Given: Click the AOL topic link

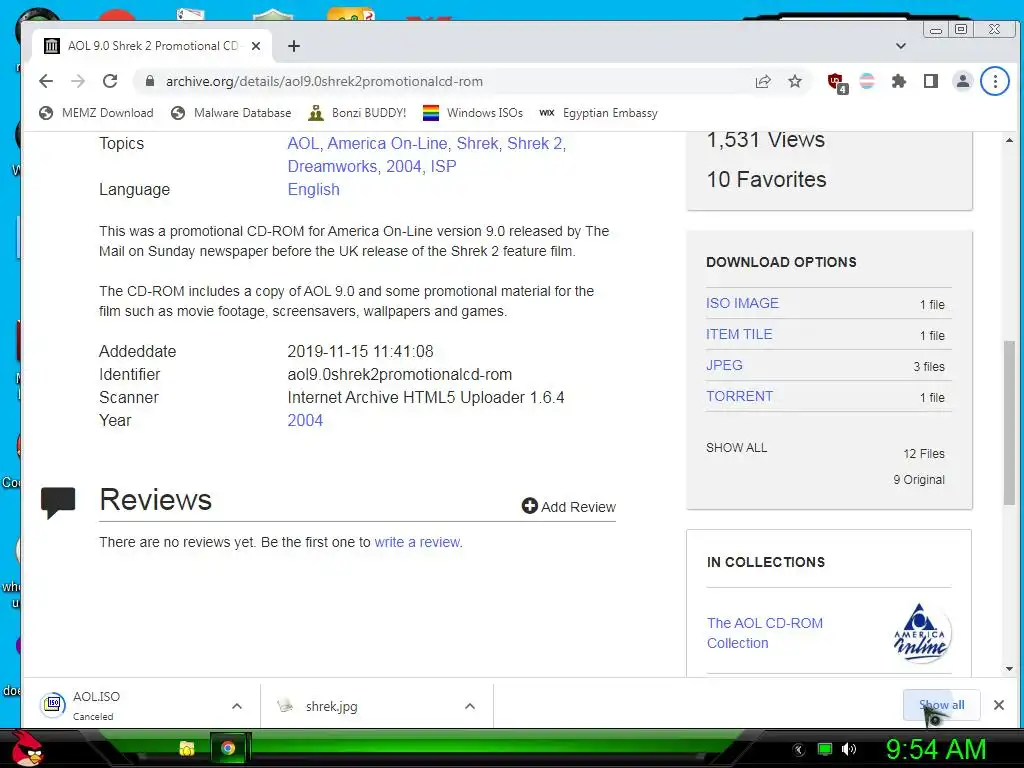Looking at the screenshot, I should 303,144.
